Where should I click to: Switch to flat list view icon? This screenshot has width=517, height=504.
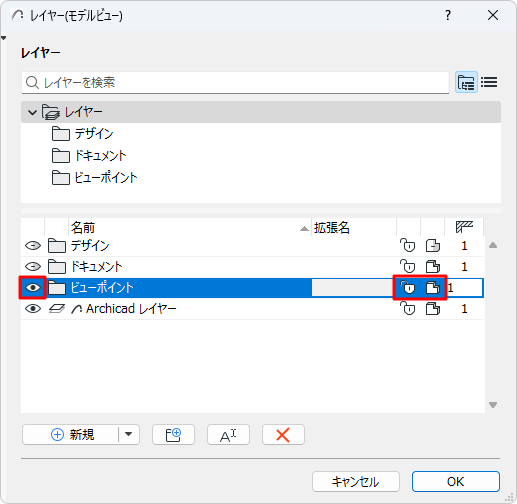tap(489, 82)
